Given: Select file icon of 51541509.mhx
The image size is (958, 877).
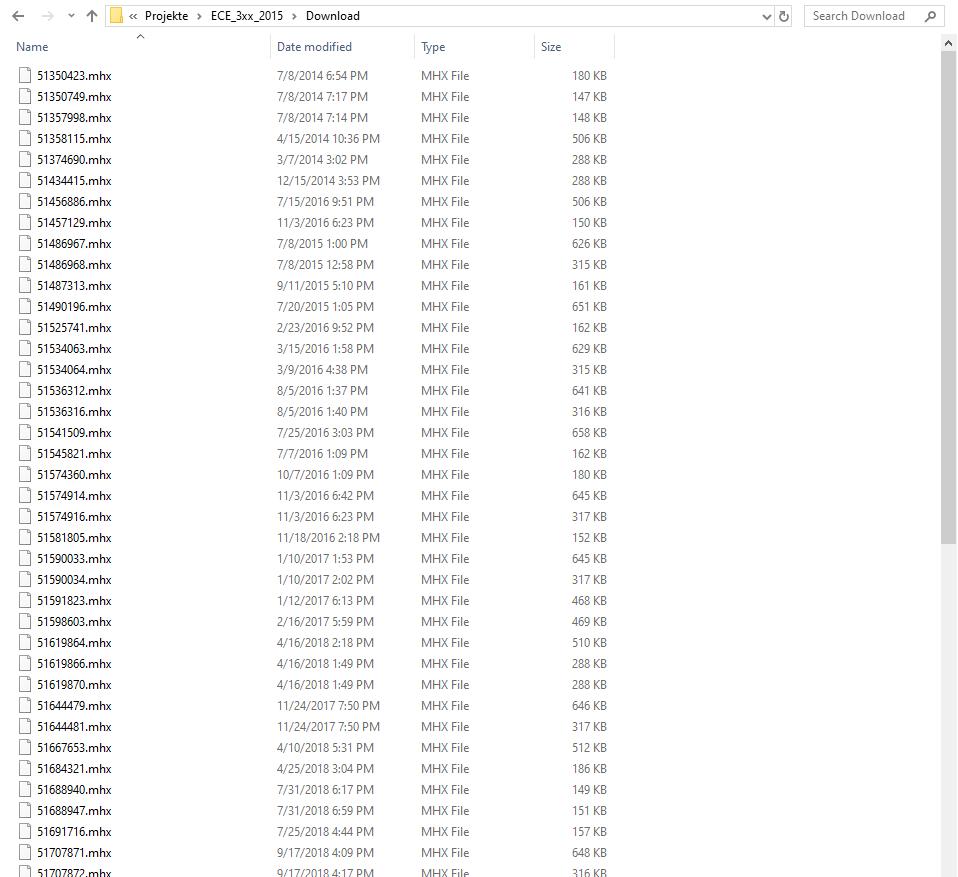Looking at the screenshot, I should tap(25, 432).
